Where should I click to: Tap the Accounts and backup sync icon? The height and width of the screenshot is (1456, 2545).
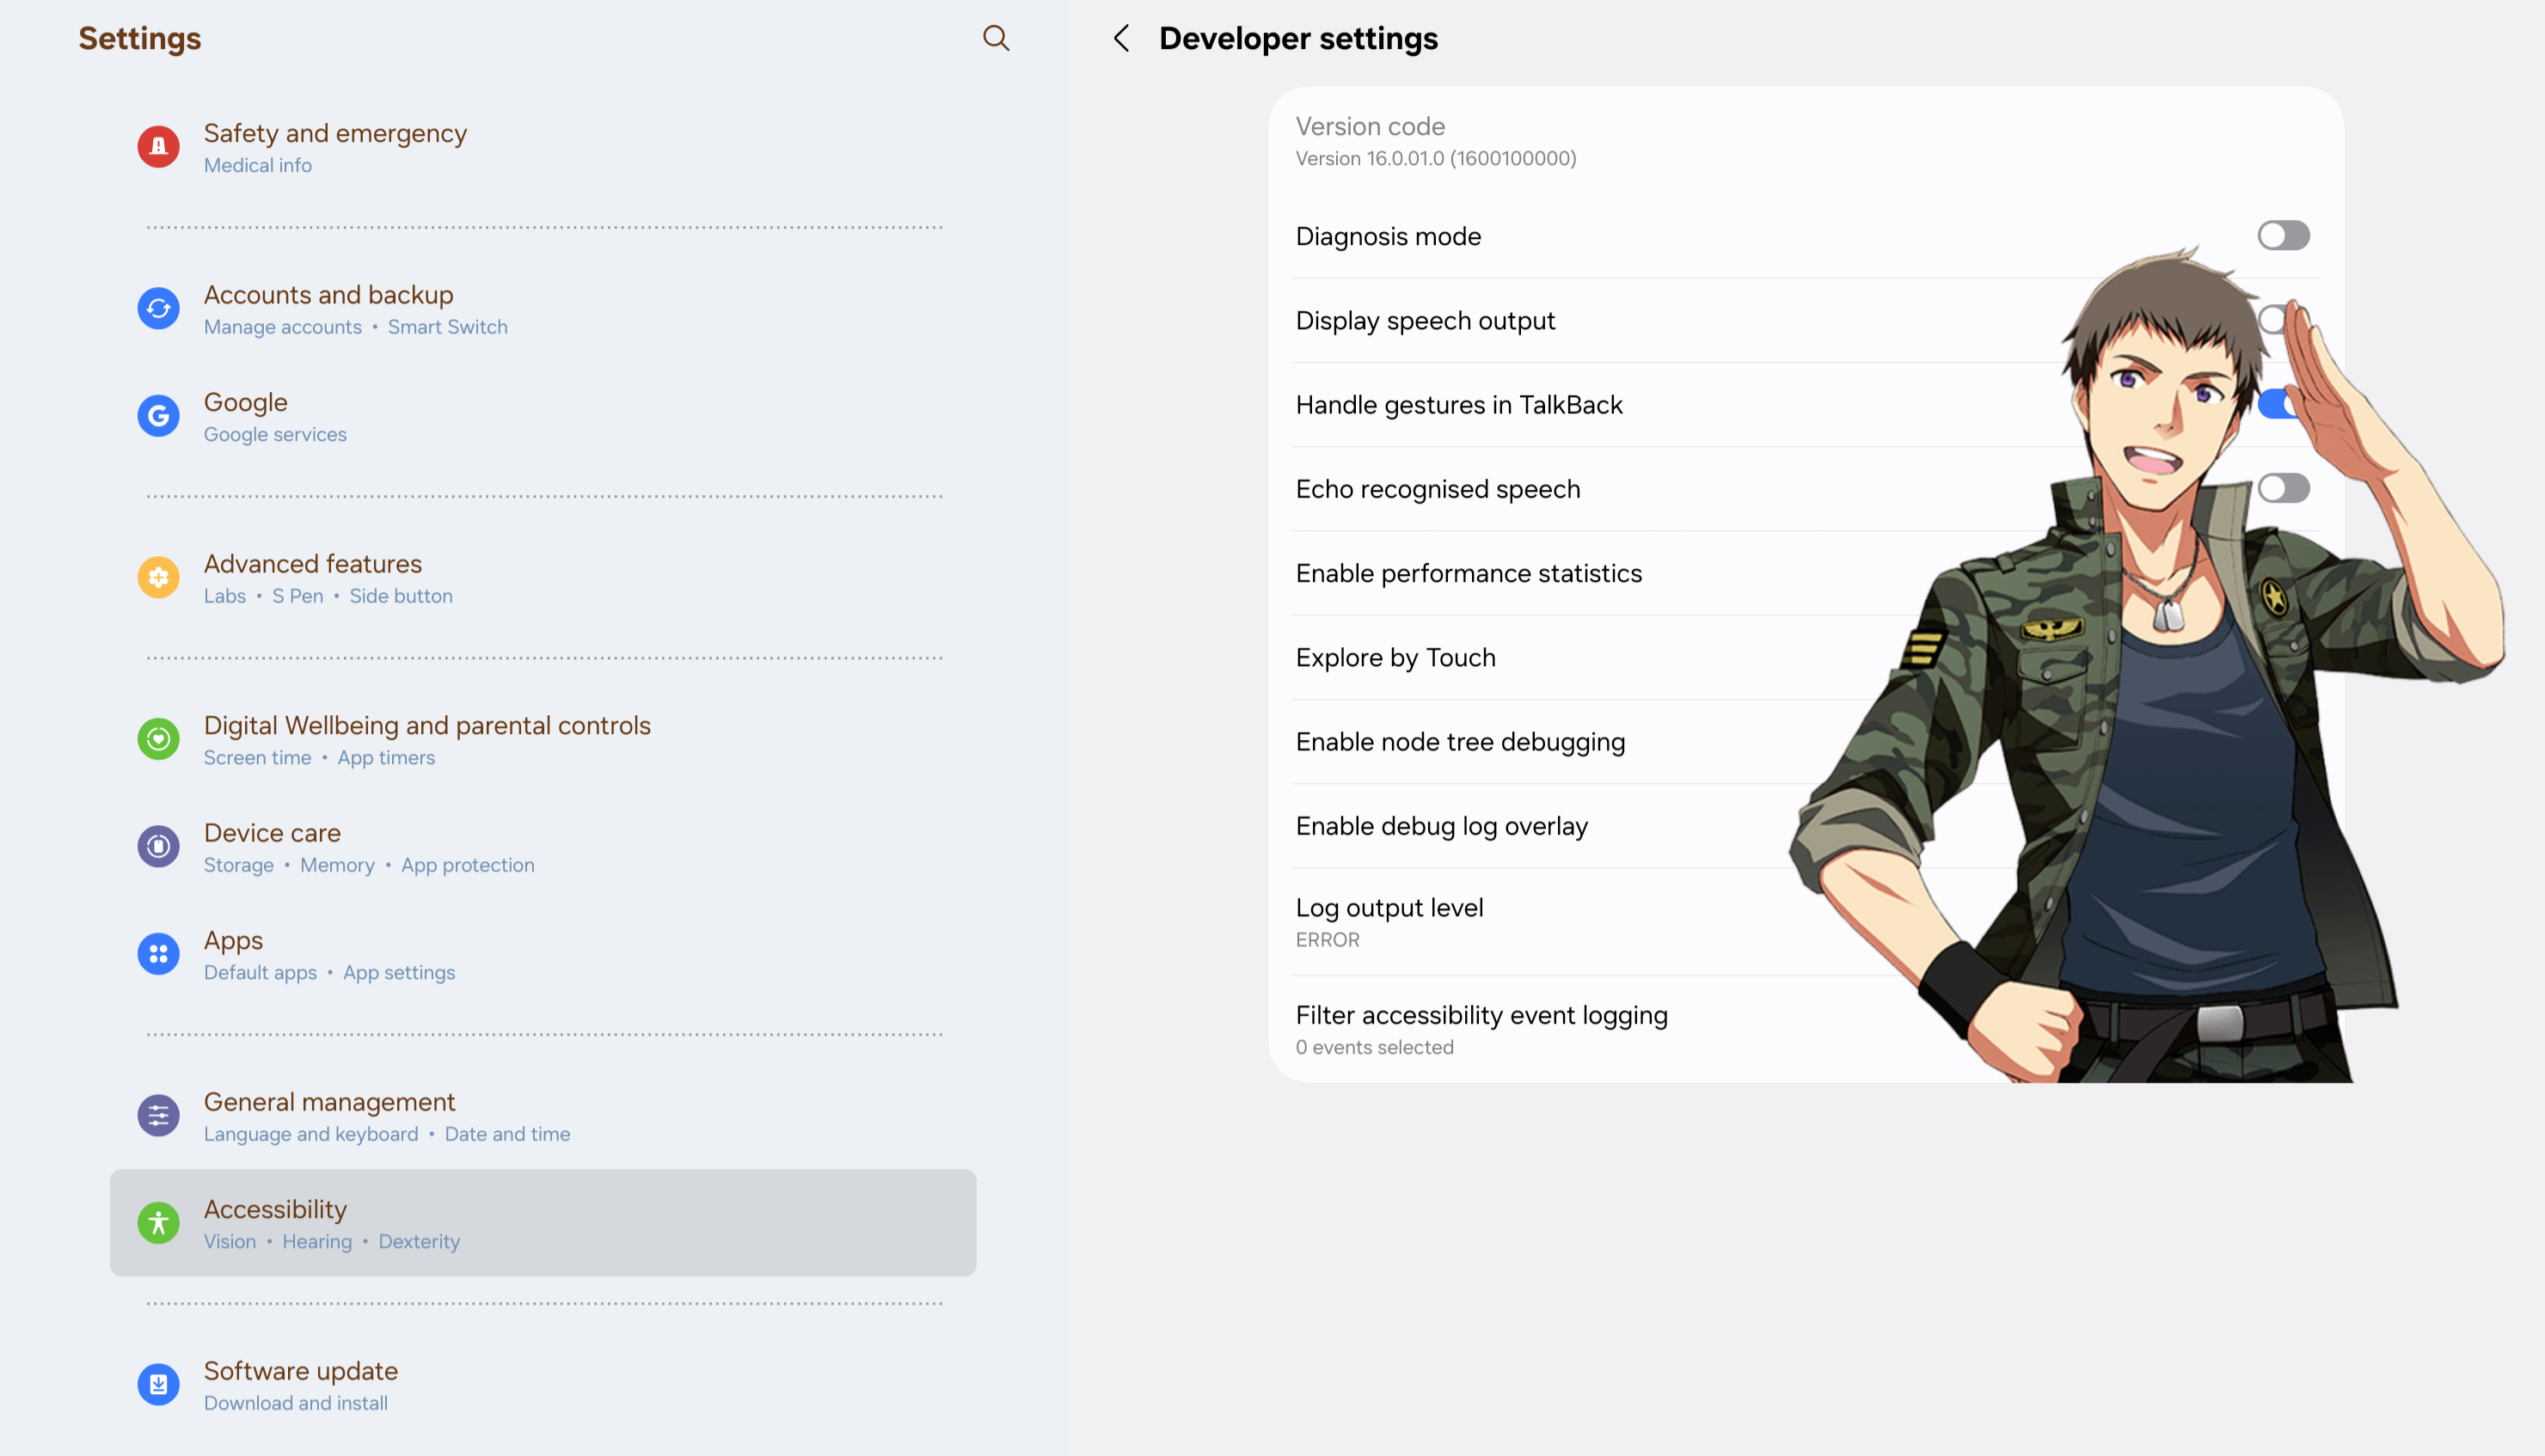158,309
